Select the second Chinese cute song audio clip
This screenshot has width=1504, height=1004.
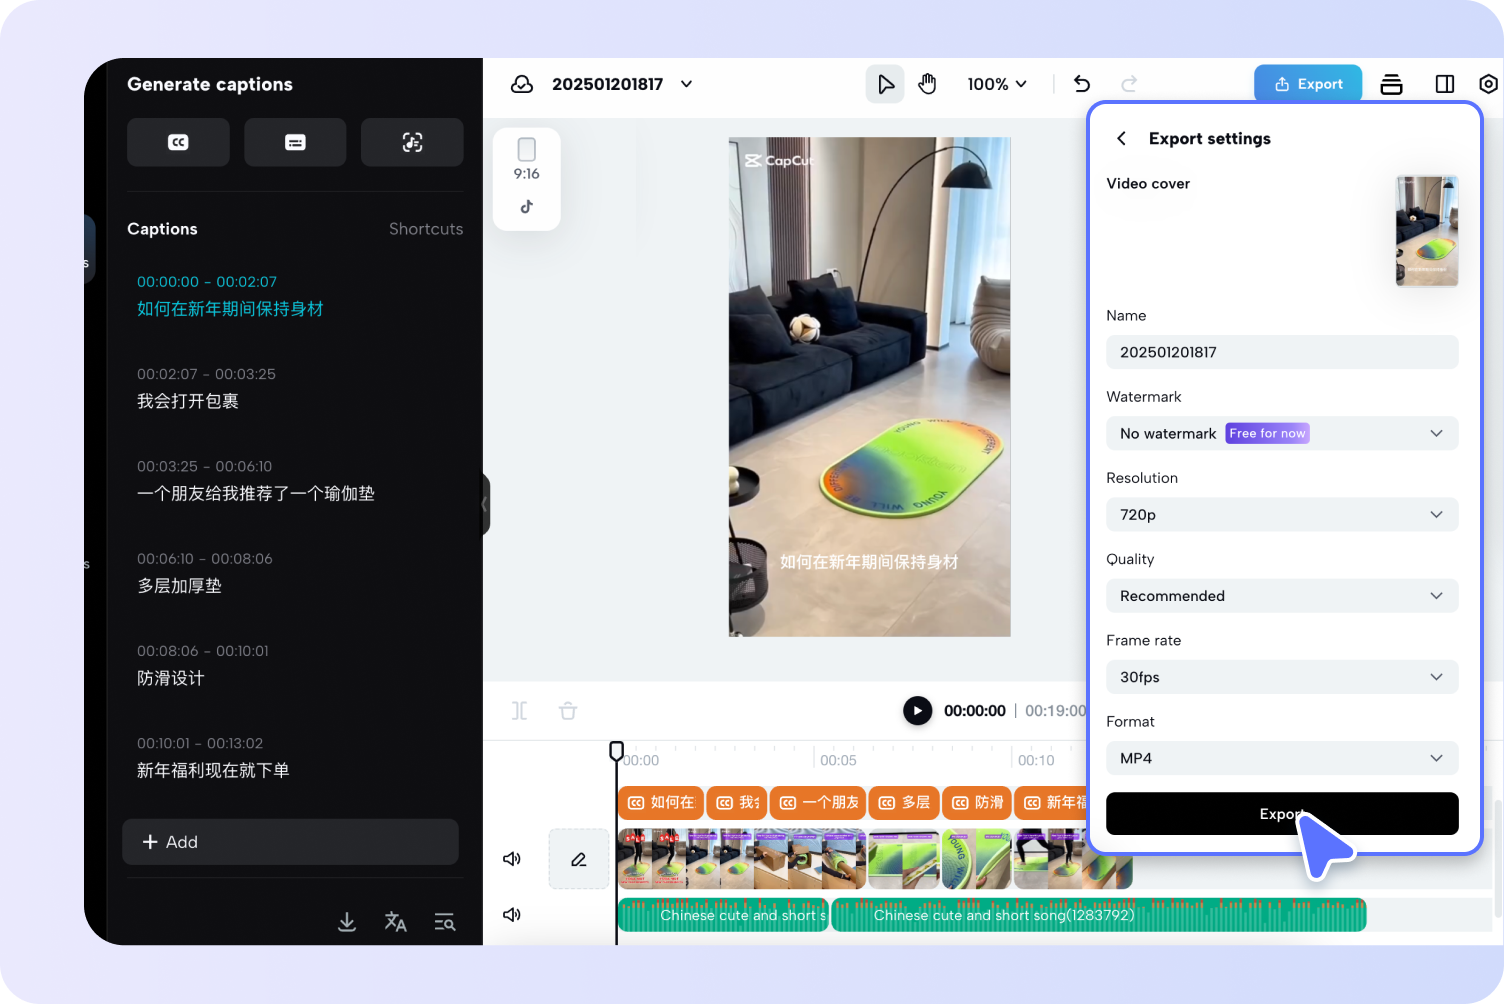[x=1099, y=915]
